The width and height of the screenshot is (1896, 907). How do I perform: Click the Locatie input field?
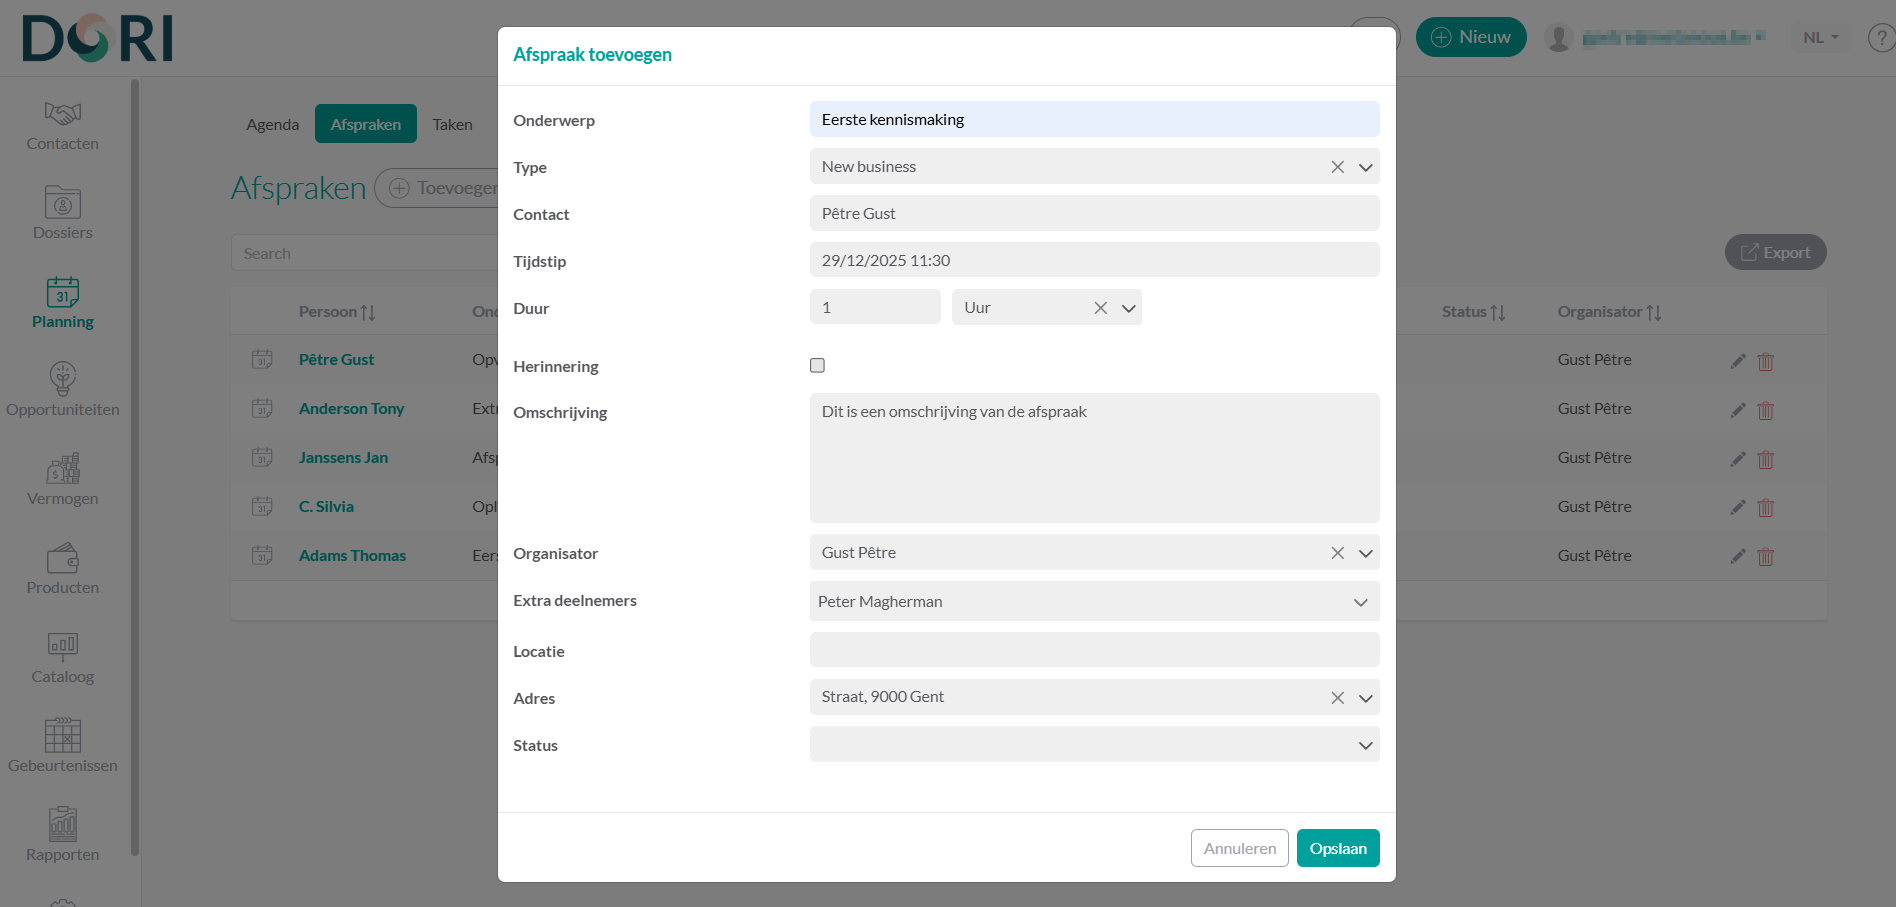click(x=1094, y=650)
